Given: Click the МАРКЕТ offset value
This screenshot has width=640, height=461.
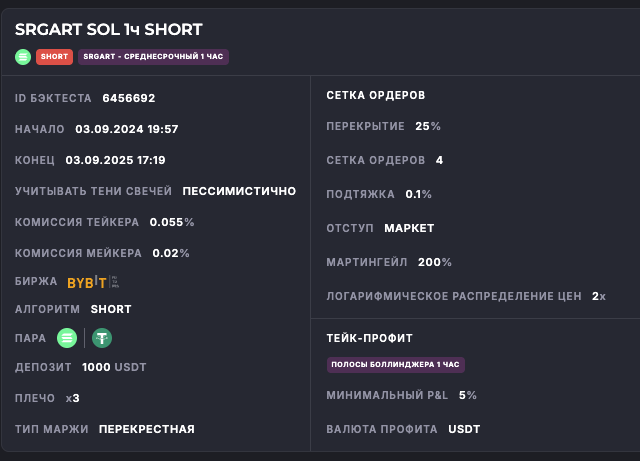Looking at the screenshot, I should click(410, 228).
